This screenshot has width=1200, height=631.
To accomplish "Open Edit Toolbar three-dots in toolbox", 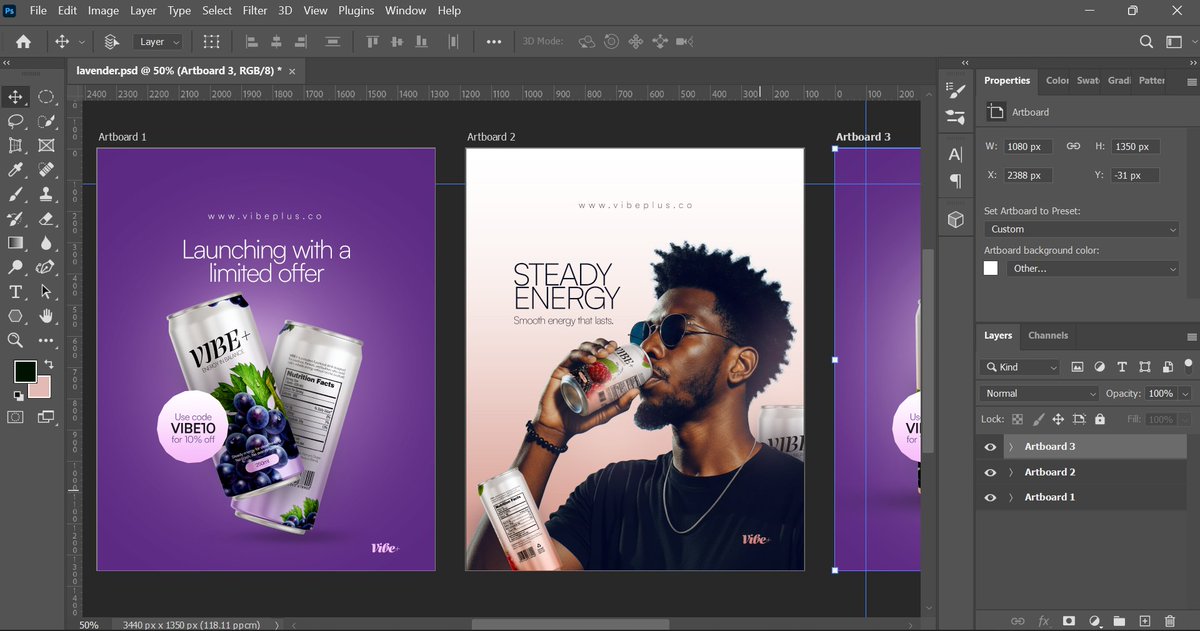I will coord(46,341).
